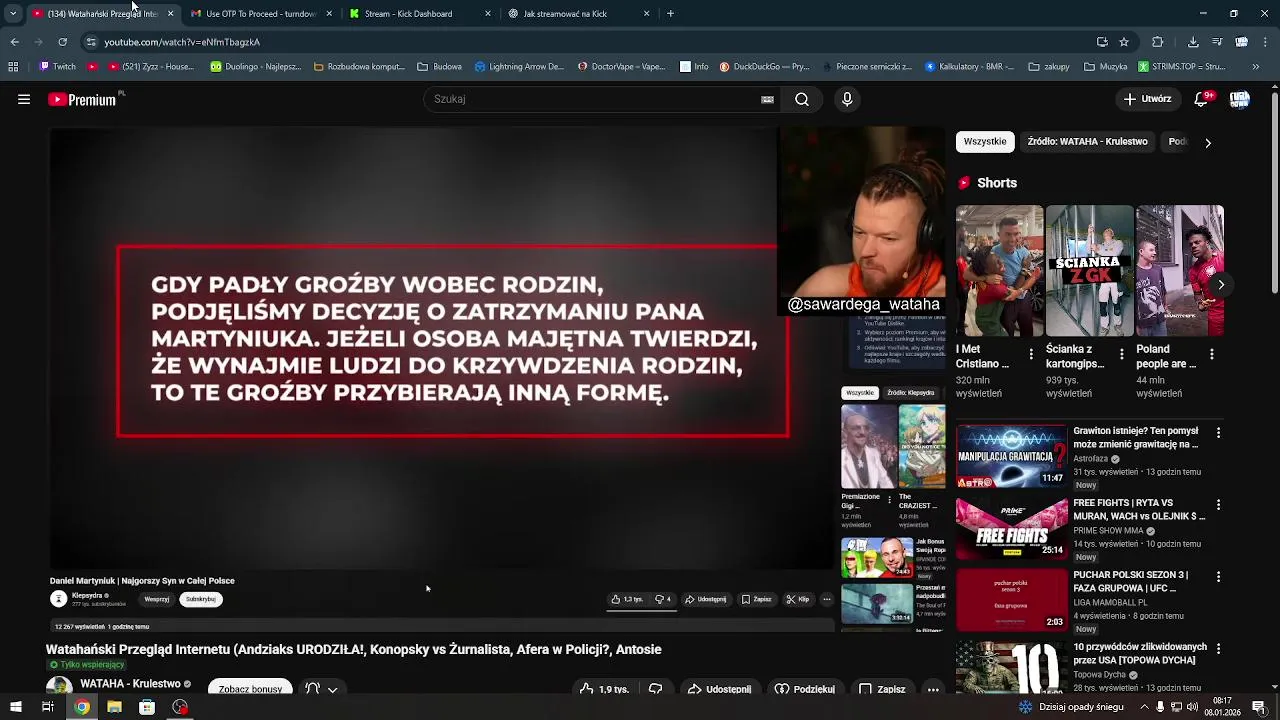This screenshot has width=1280, height=720.
Task: Open the Duolingo bookmark
Action: click(256, 67)
